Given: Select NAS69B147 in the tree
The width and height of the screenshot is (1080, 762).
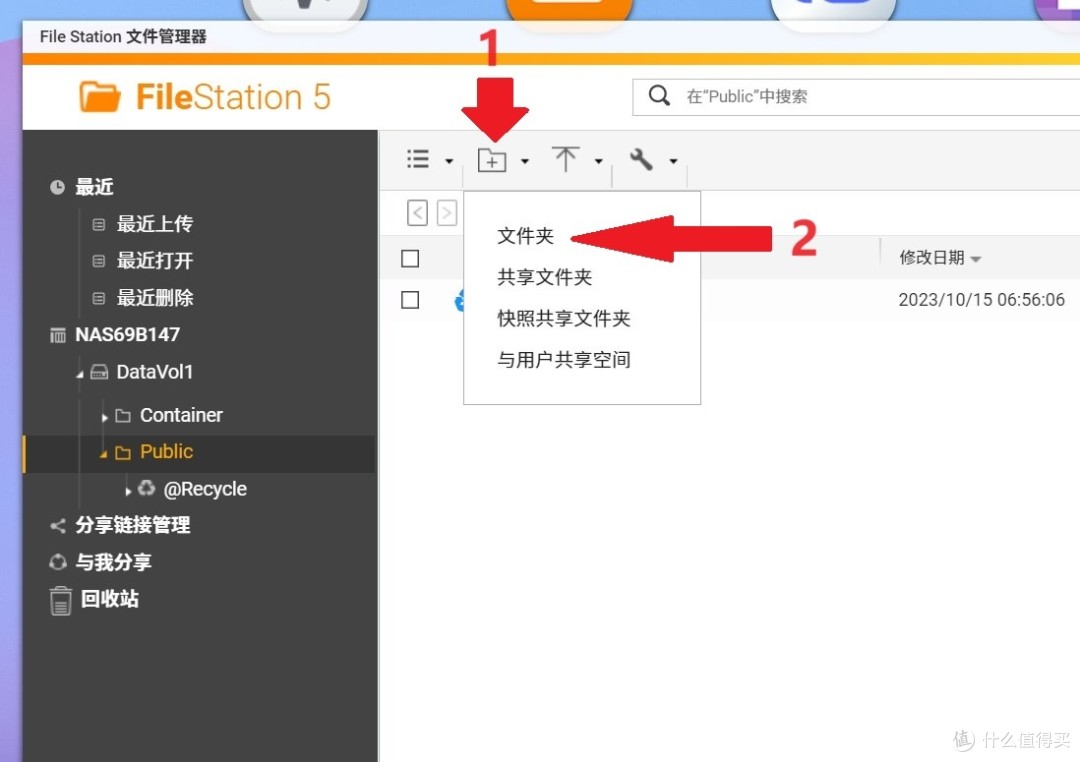Looking at the screenshot, I should (x=127, y=335).
